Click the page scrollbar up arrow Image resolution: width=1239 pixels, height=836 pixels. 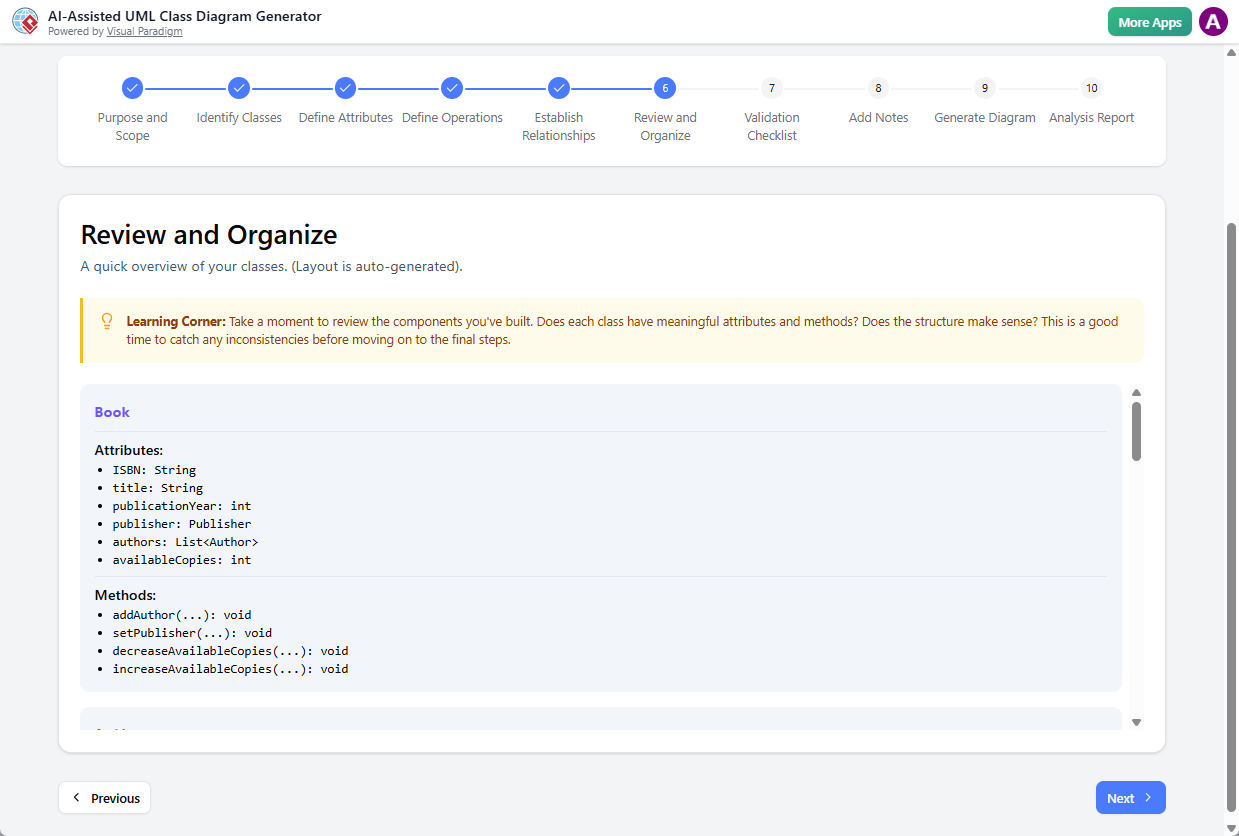[1231, 52]
